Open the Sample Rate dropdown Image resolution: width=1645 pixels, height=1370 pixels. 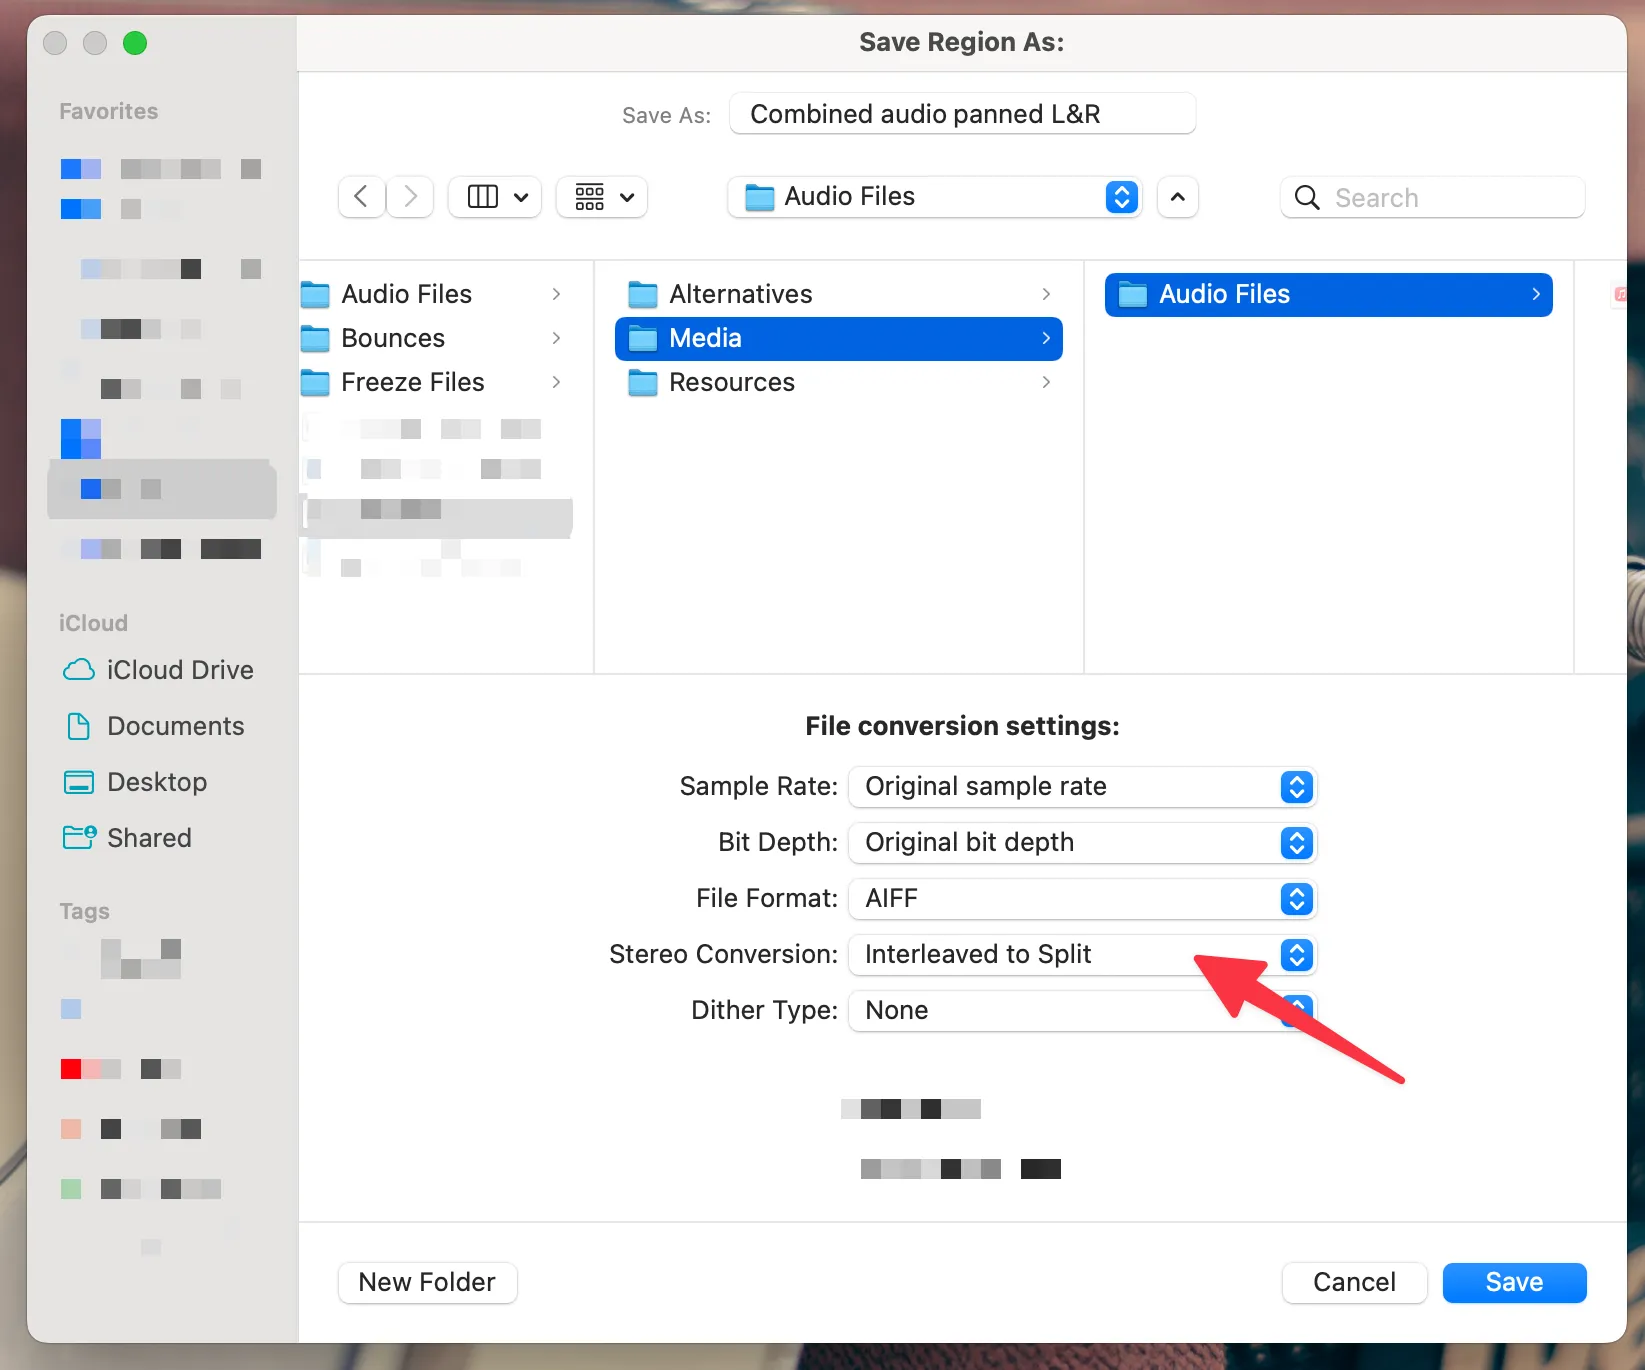[1081, 787]
